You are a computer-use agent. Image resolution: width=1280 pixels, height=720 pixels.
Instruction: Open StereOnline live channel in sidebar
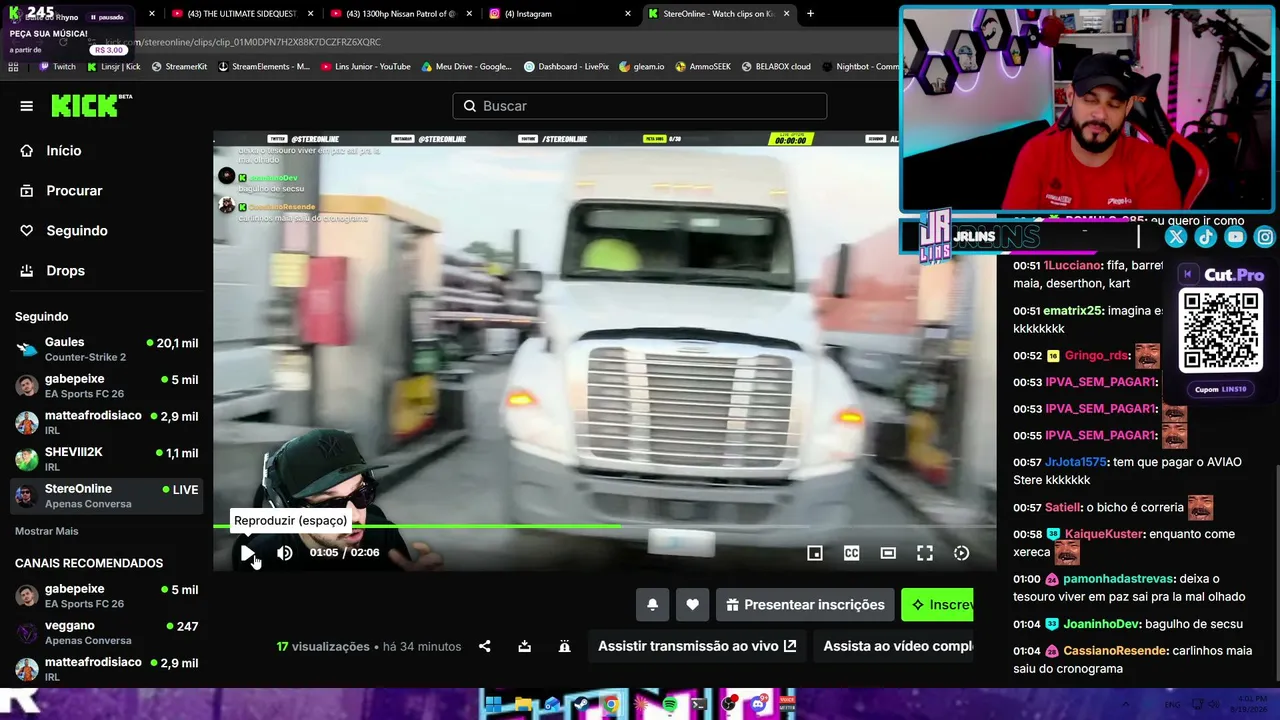(x=106, y=496)
